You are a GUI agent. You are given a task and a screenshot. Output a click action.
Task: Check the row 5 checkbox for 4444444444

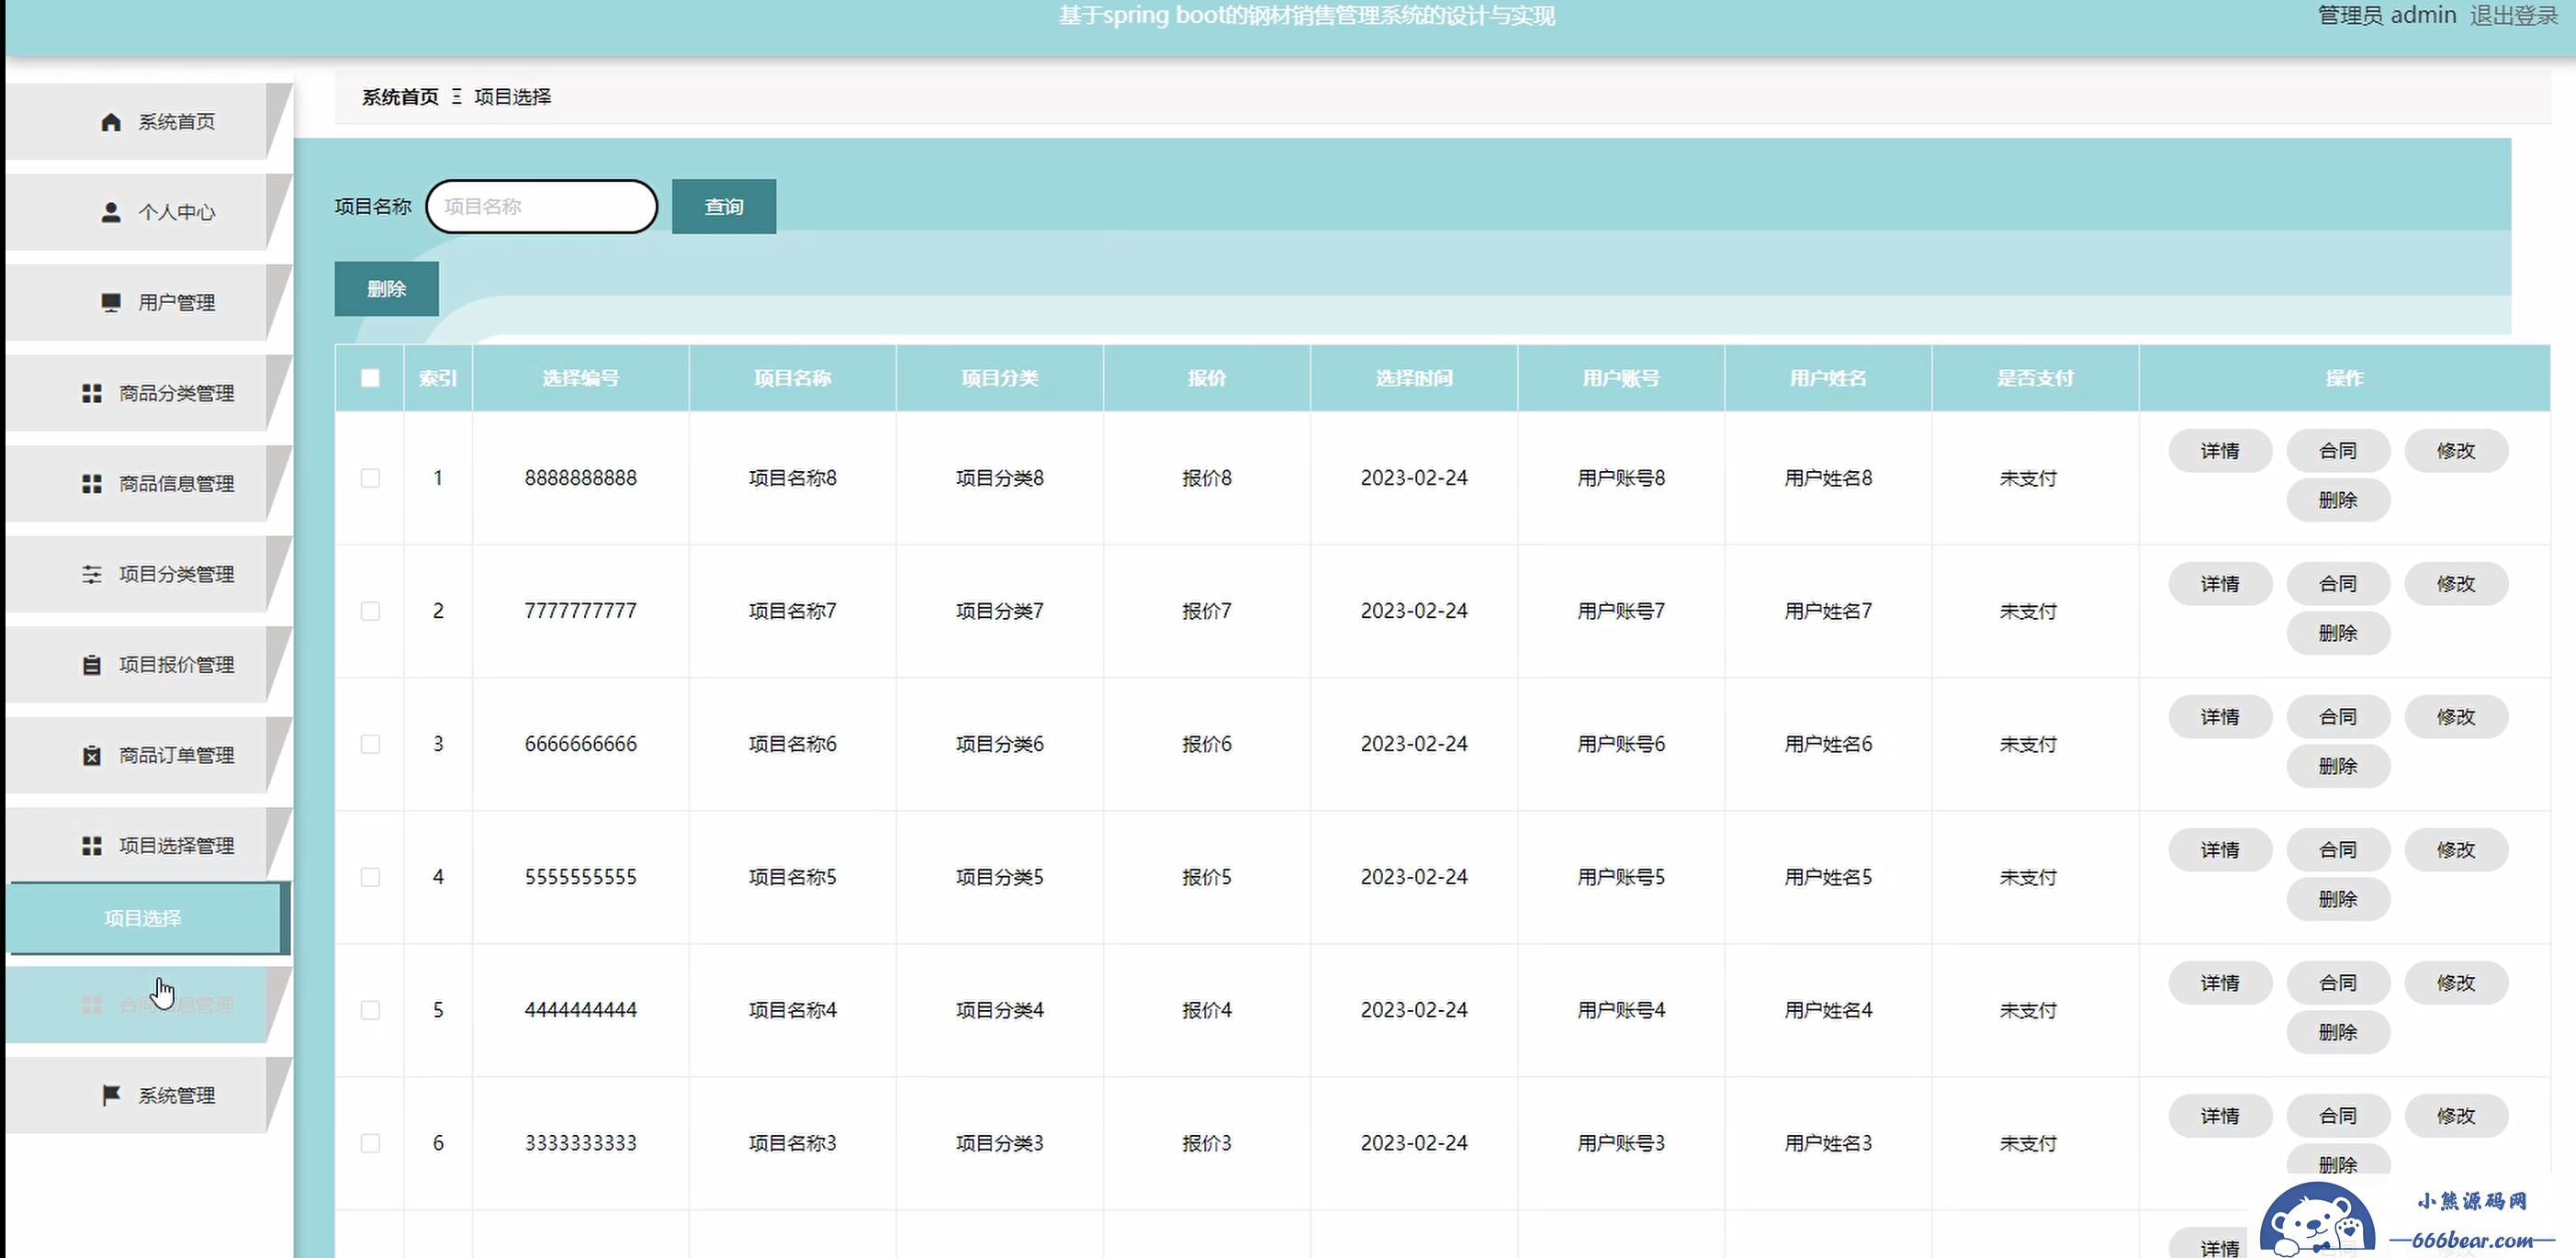tap(370, 1010)
